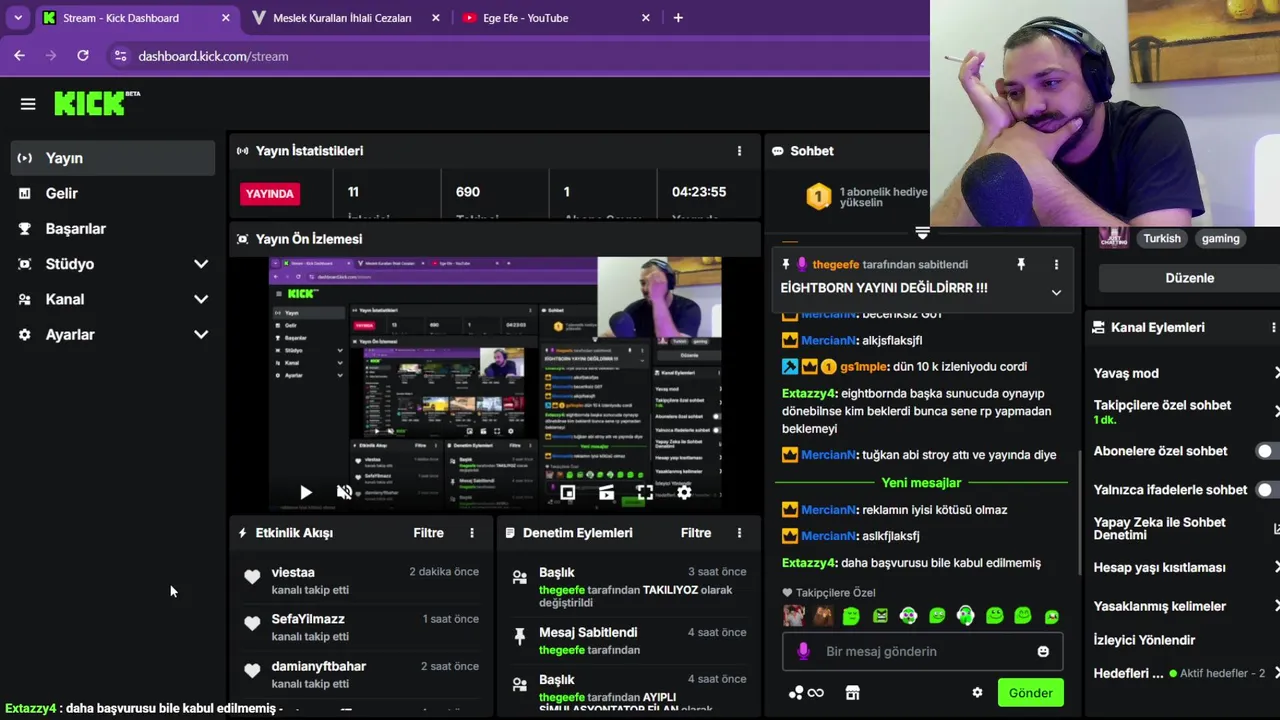Reload the dashboard page
Screen dimensions: 1280x720
[x=83, y=56]
